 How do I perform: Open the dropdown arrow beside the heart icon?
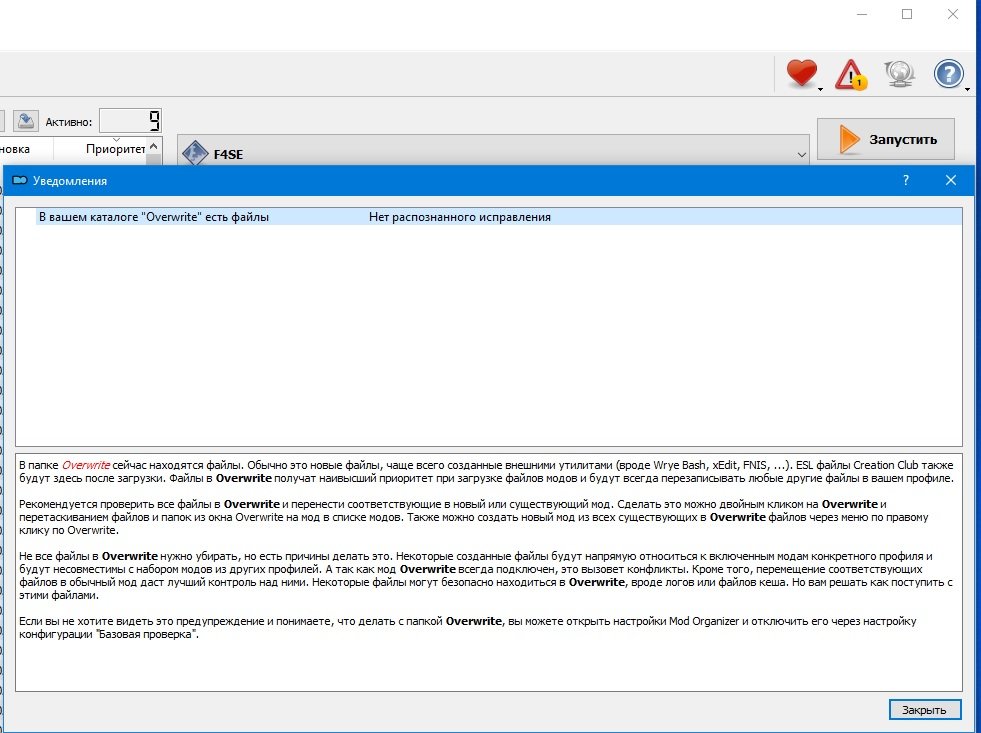821,89
